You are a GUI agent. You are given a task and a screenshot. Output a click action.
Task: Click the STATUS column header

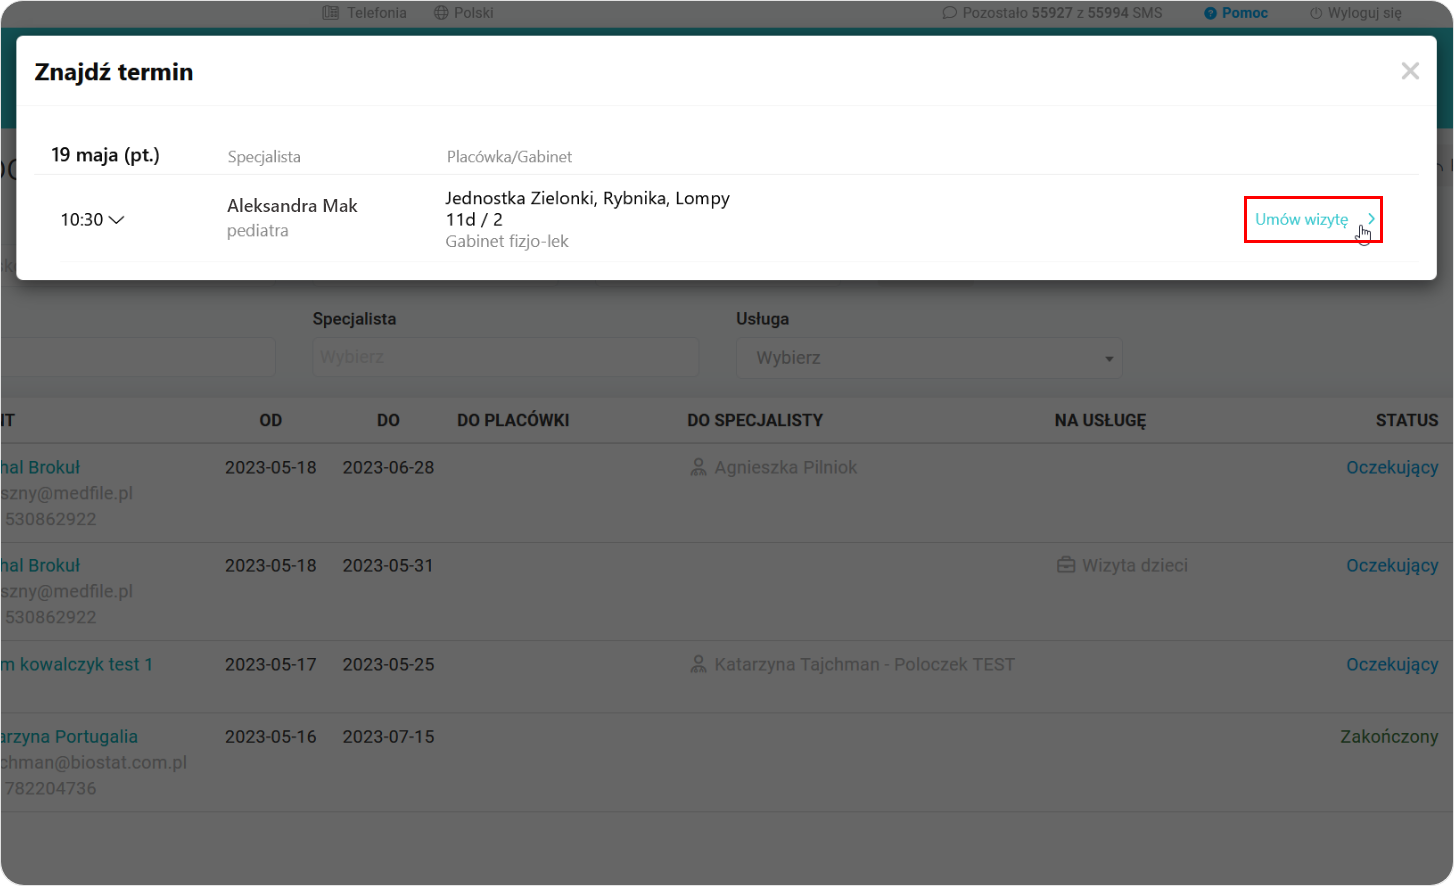[x=1407, y=420]
